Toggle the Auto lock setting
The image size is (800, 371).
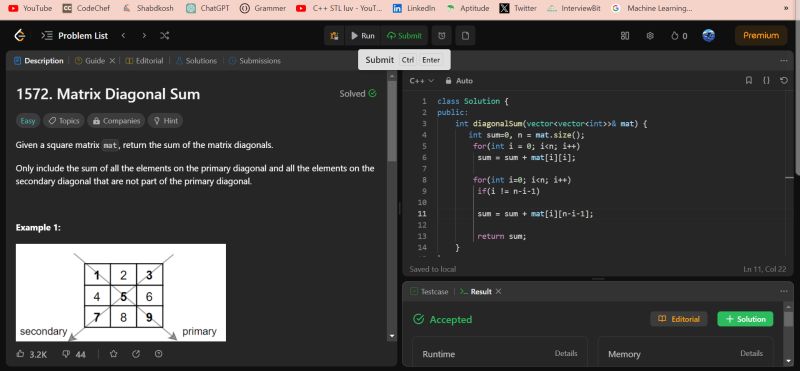pyautogui.click(x=459, y=81)
